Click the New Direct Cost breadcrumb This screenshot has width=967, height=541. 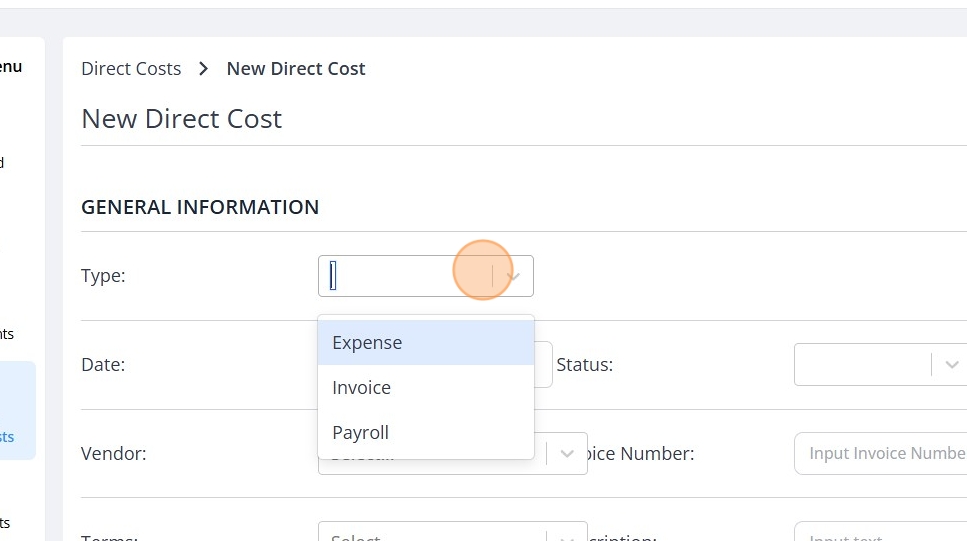pos(296,69)
